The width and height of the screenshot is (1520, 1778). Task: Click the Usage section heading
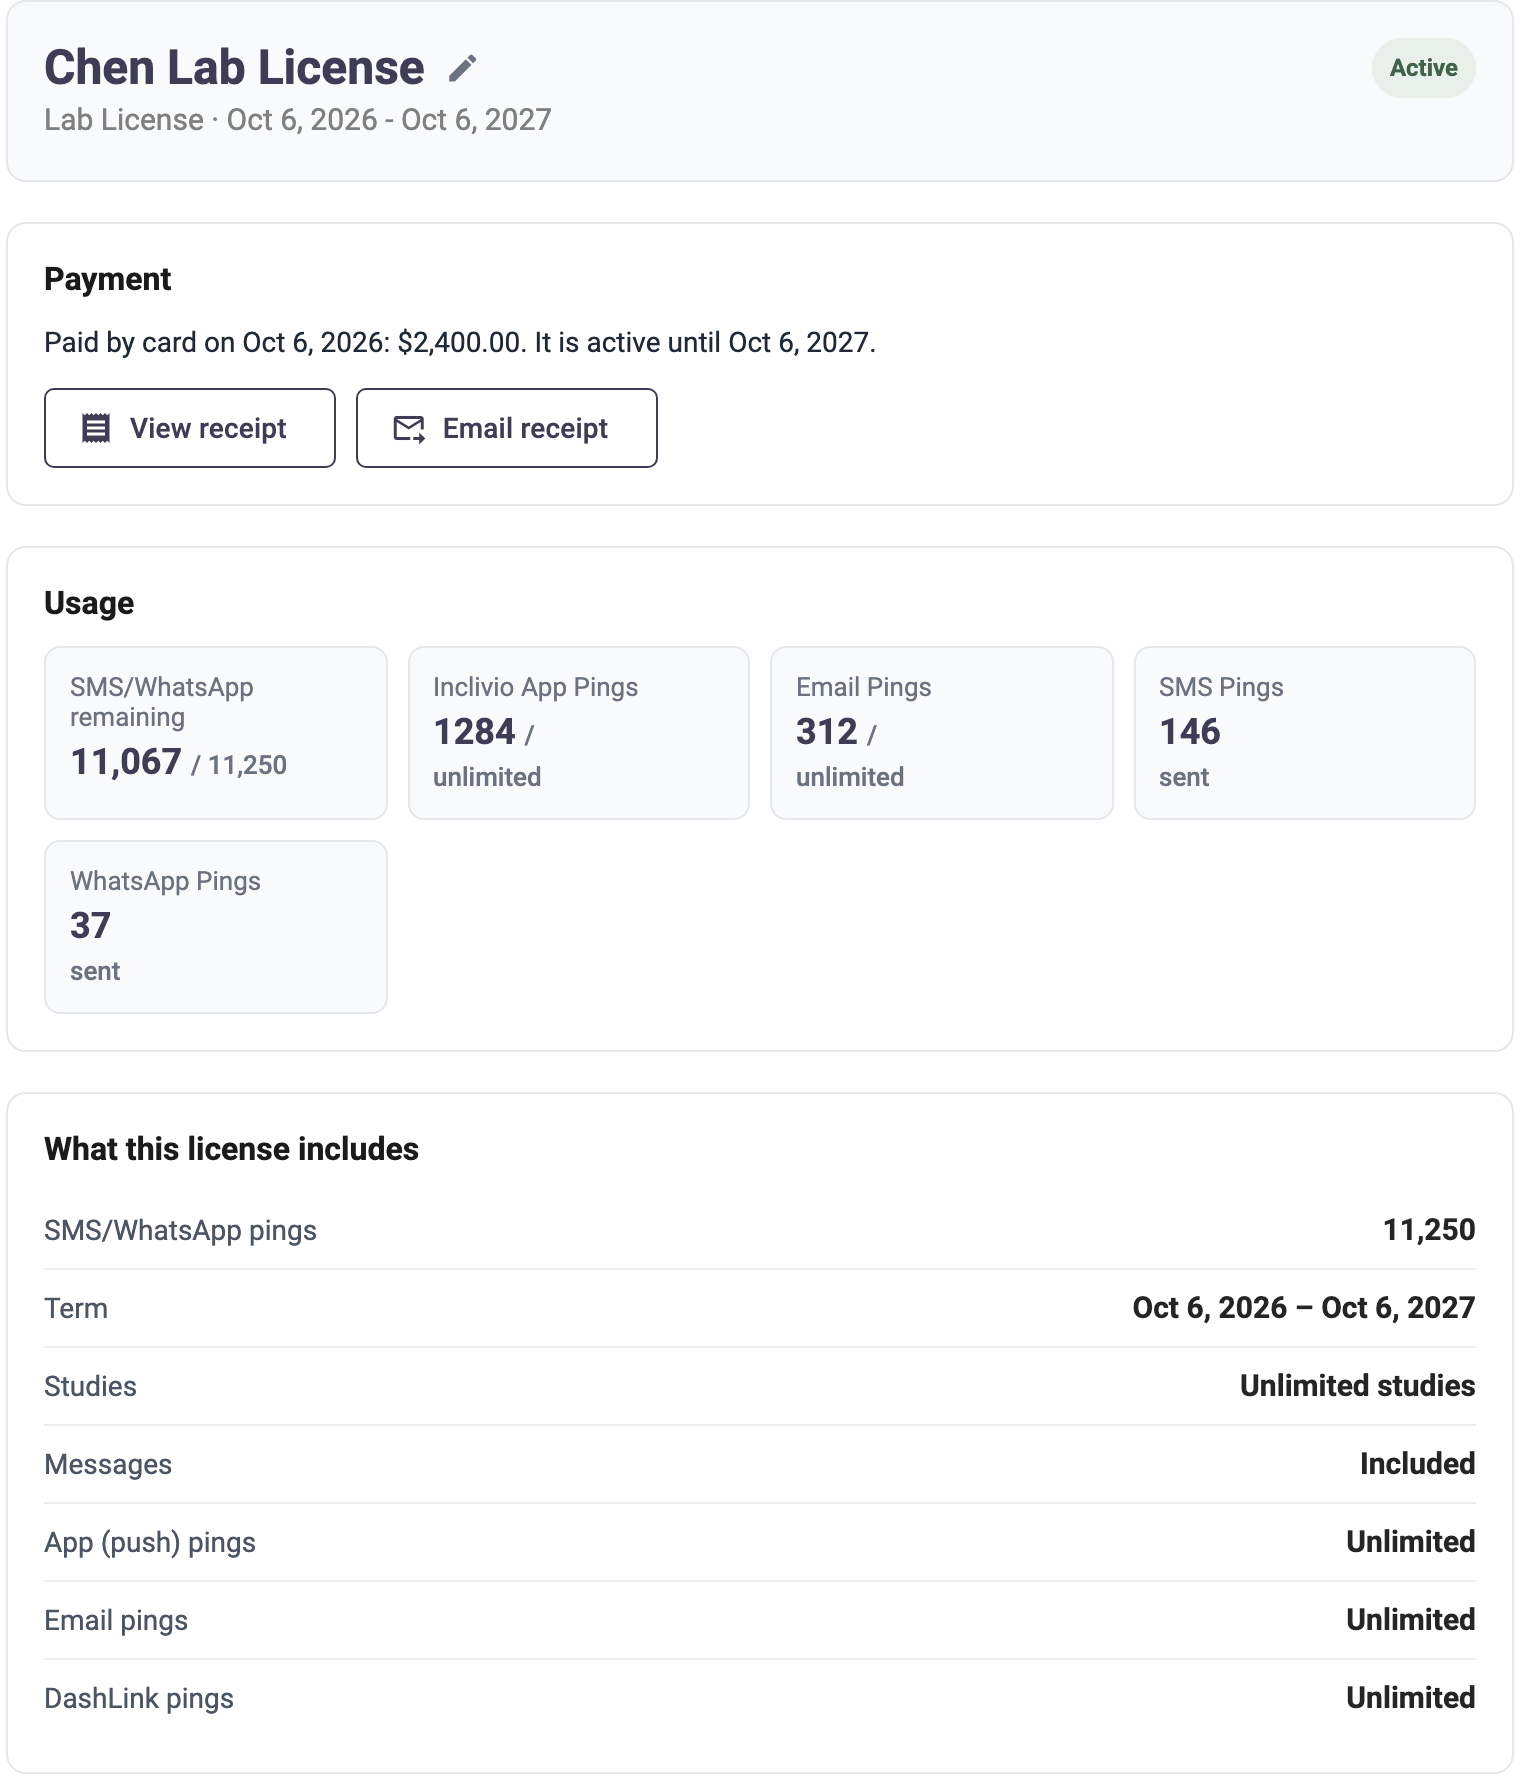click(89, 603)
